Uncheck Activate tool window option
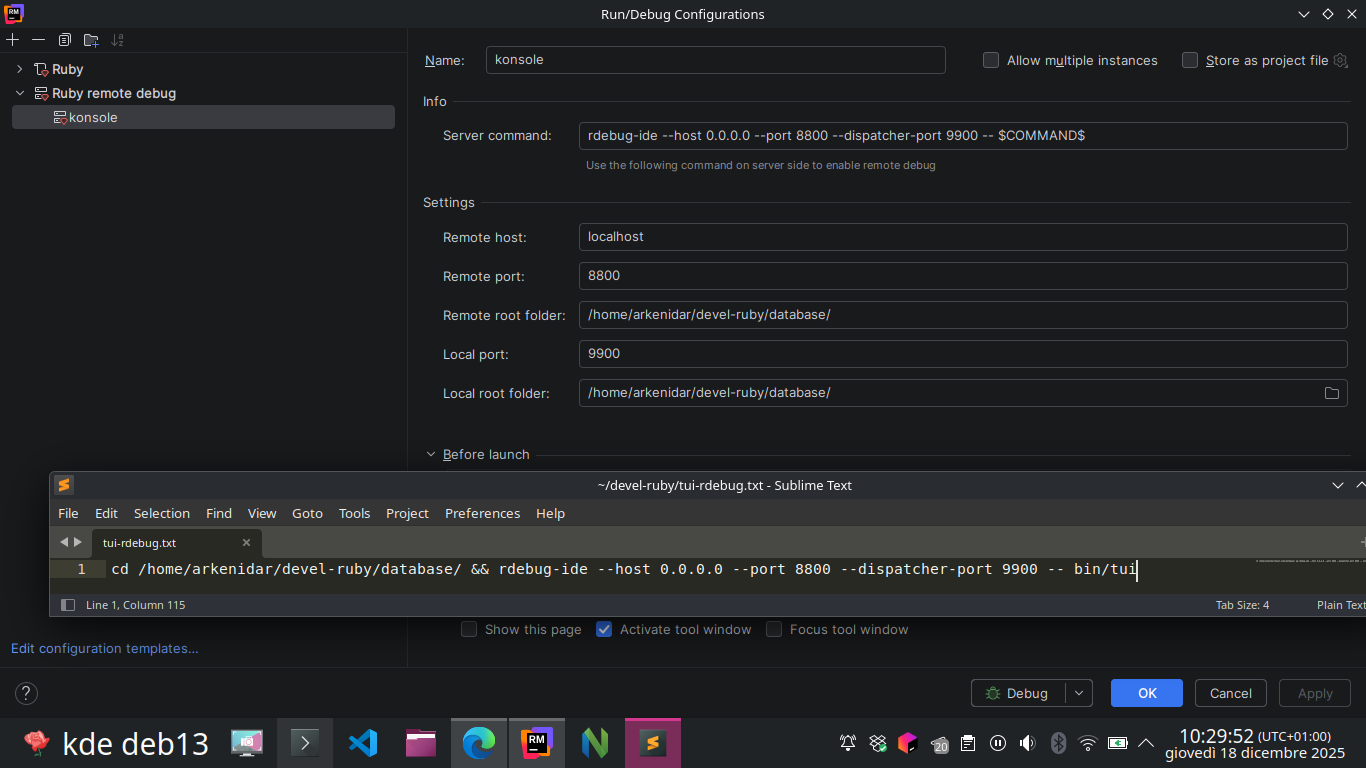 [604, 630]
